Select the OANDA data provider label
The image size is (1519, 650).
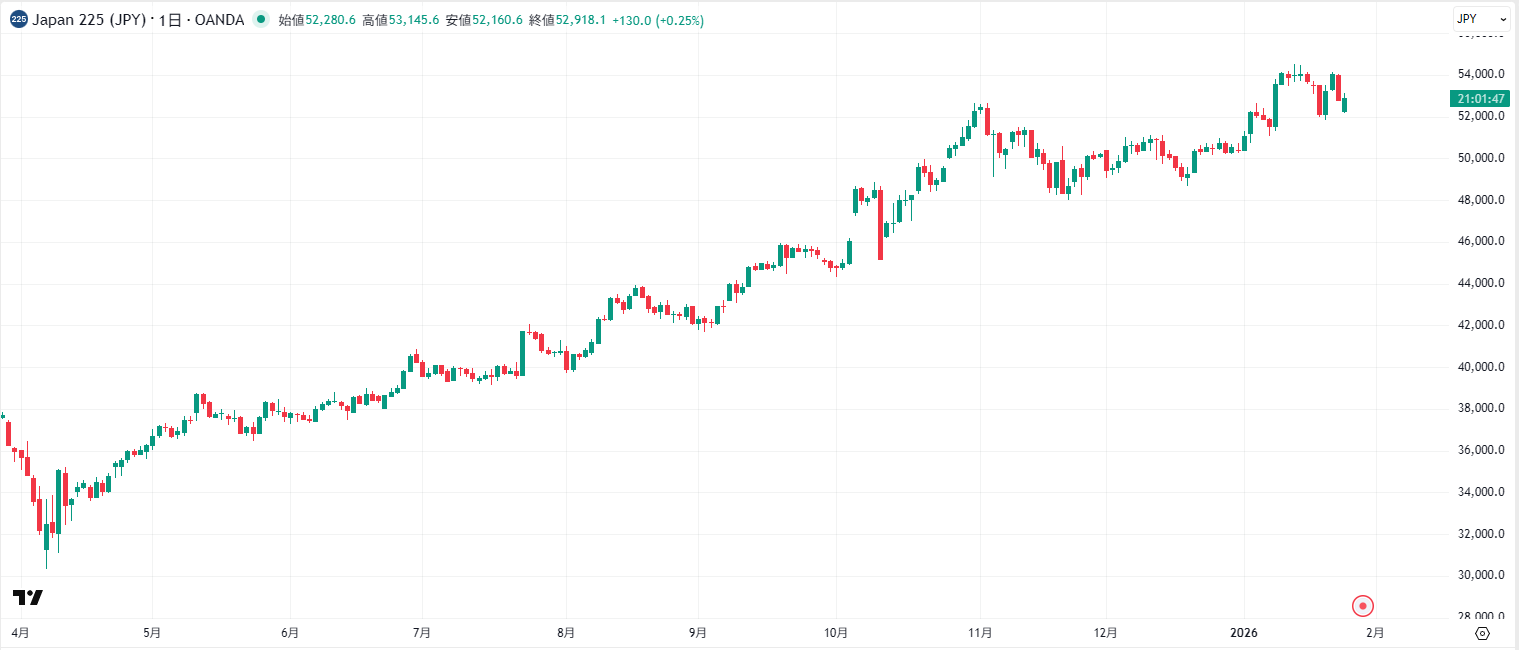click(220, 19)
